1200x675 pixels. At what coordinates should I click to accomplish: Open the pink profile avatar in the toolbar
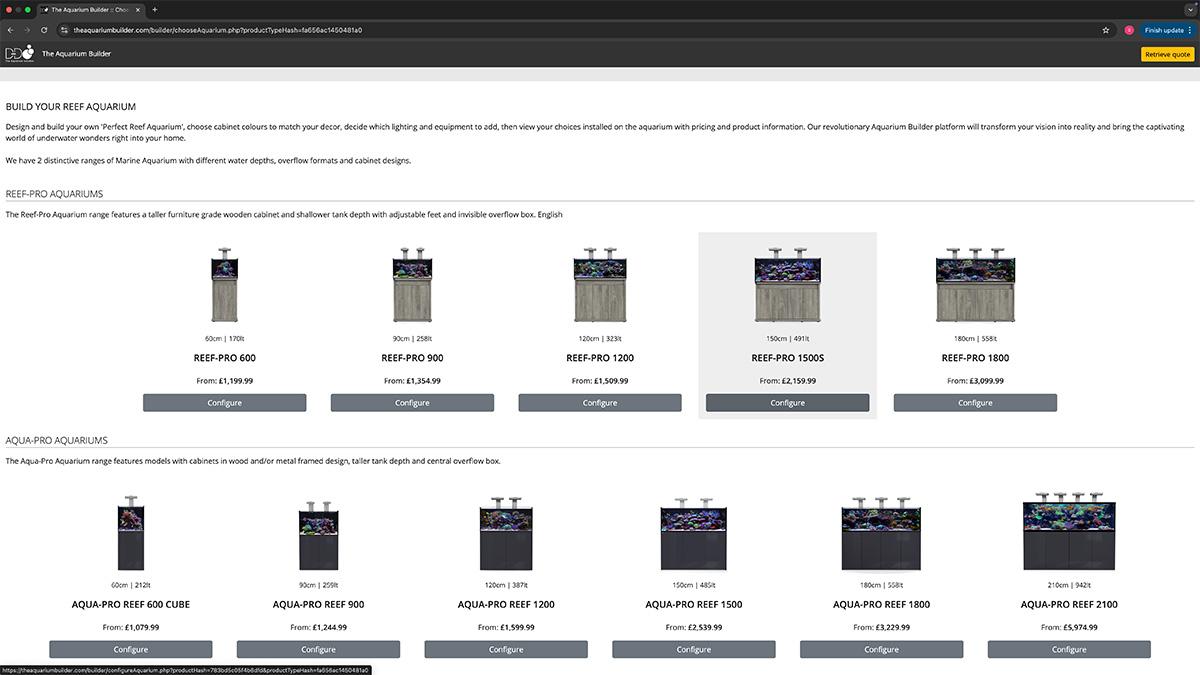pyautogui.click(x=1129, y=30)
